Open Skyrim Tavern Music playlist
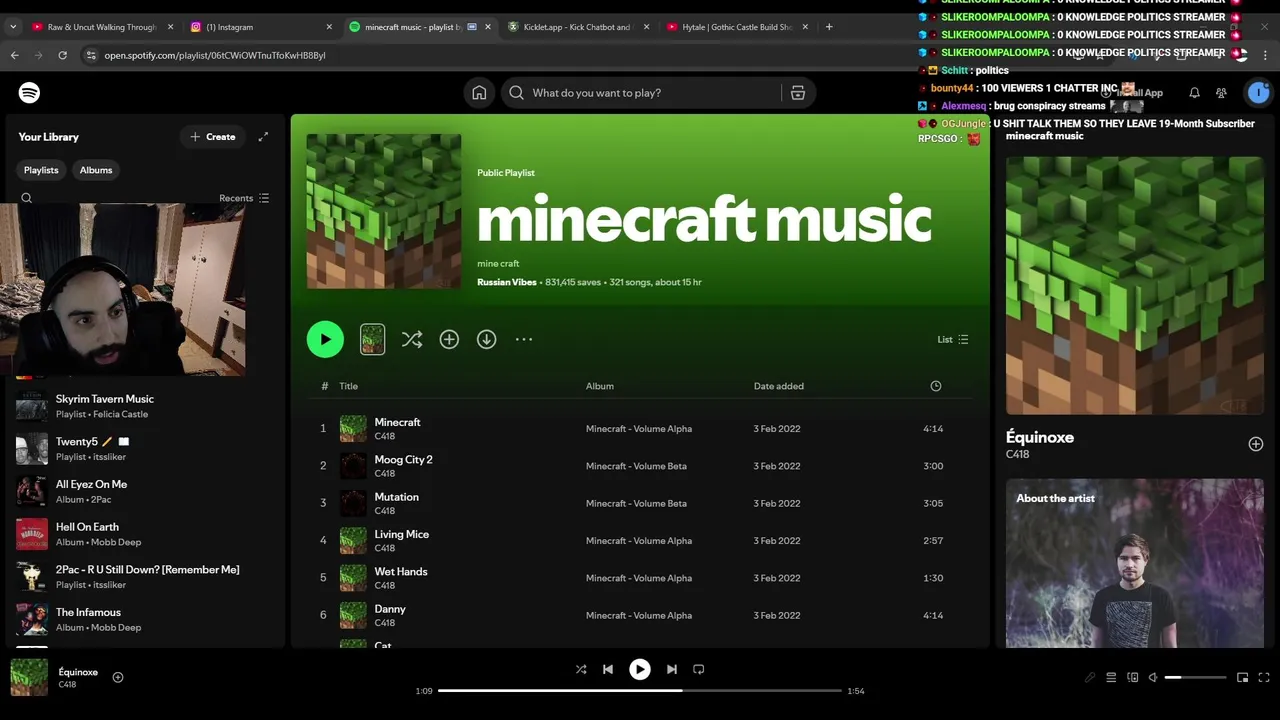 (145, 406)
